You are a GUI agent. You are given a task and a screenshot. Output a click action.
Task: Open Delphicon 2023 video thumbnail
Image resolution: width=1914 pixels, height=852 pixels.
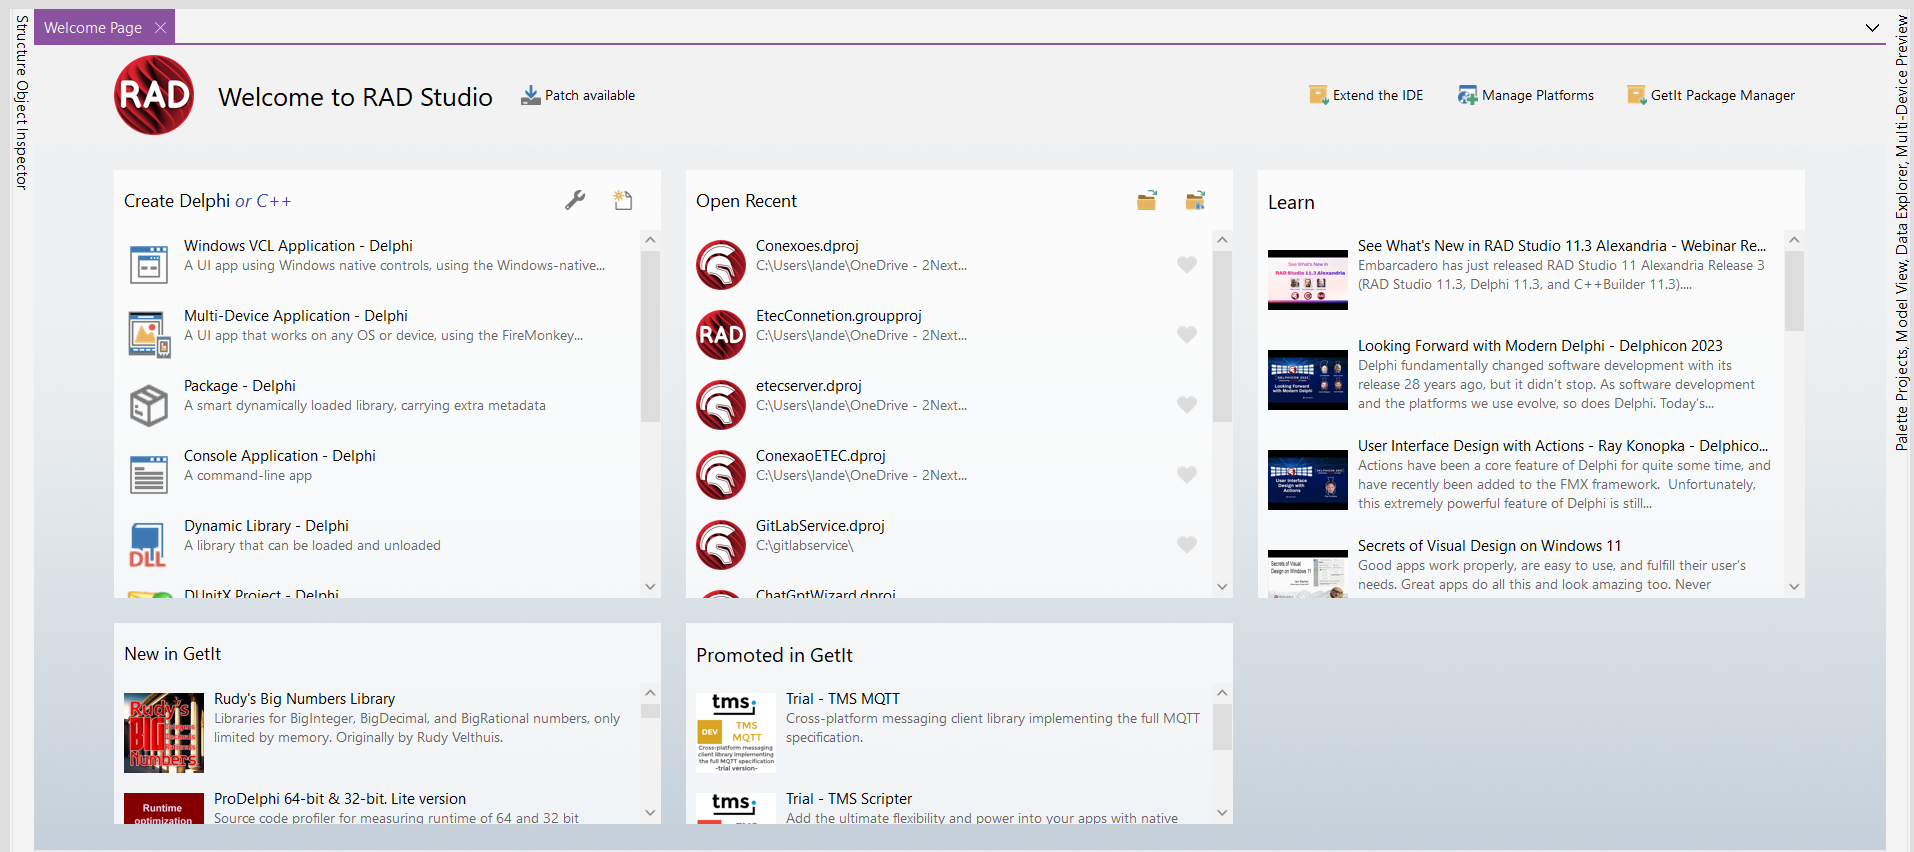[x=1307, y=380]
